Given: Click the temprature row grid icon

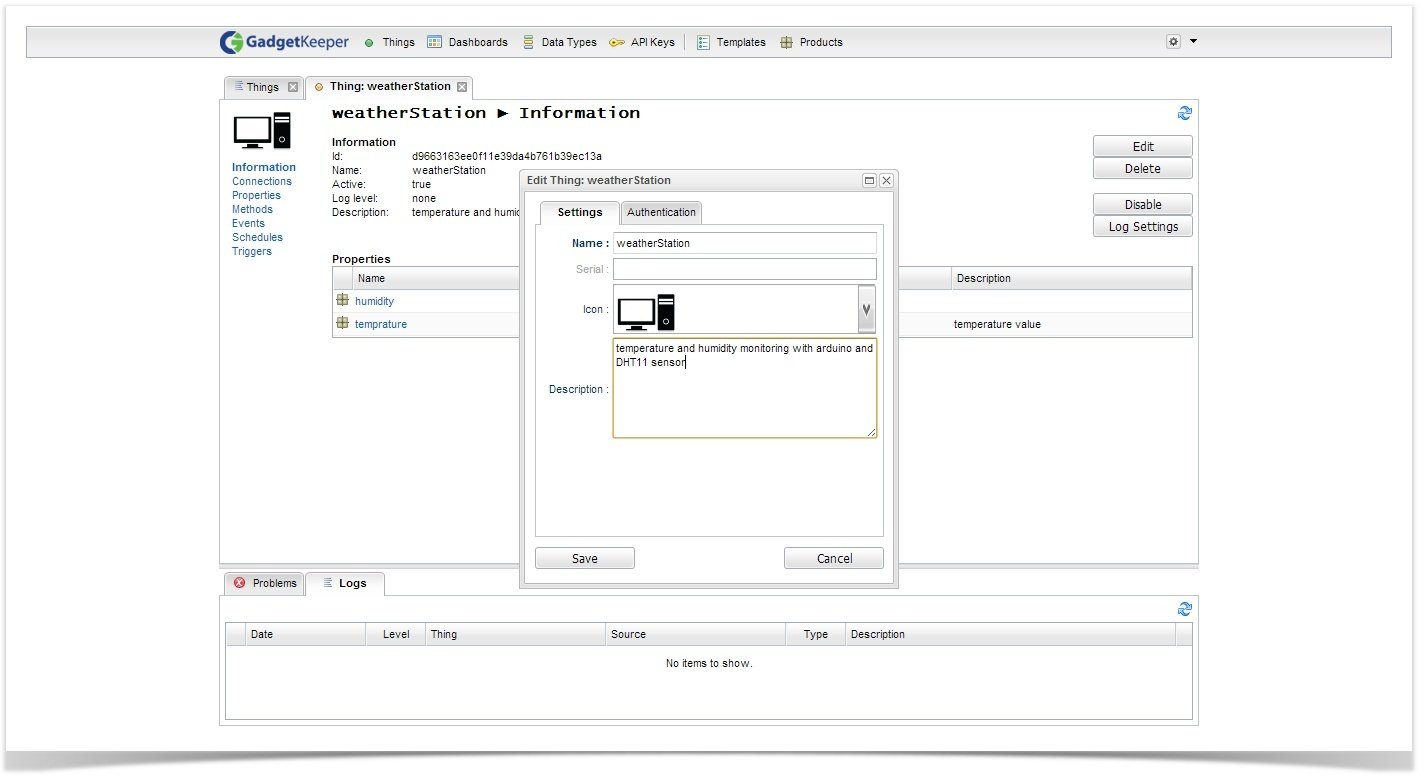Looking at the screenshot, I should pos(342,323).
